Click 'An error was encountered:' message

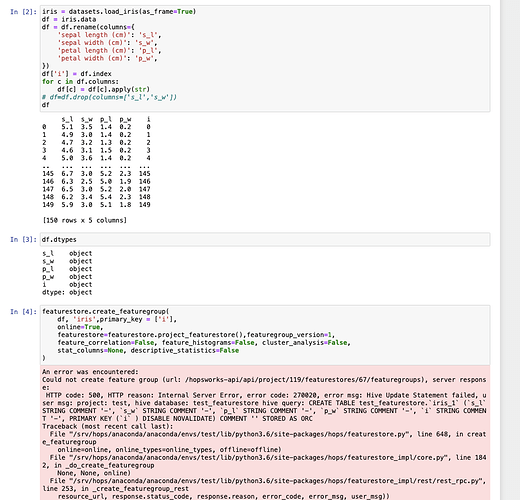click(x=90, y=372)
